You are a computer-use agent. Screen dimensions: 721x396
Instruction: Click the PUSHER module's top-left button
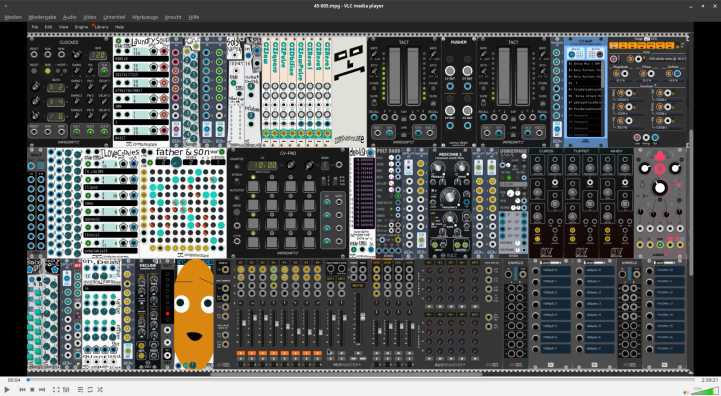tap(450, 70)
